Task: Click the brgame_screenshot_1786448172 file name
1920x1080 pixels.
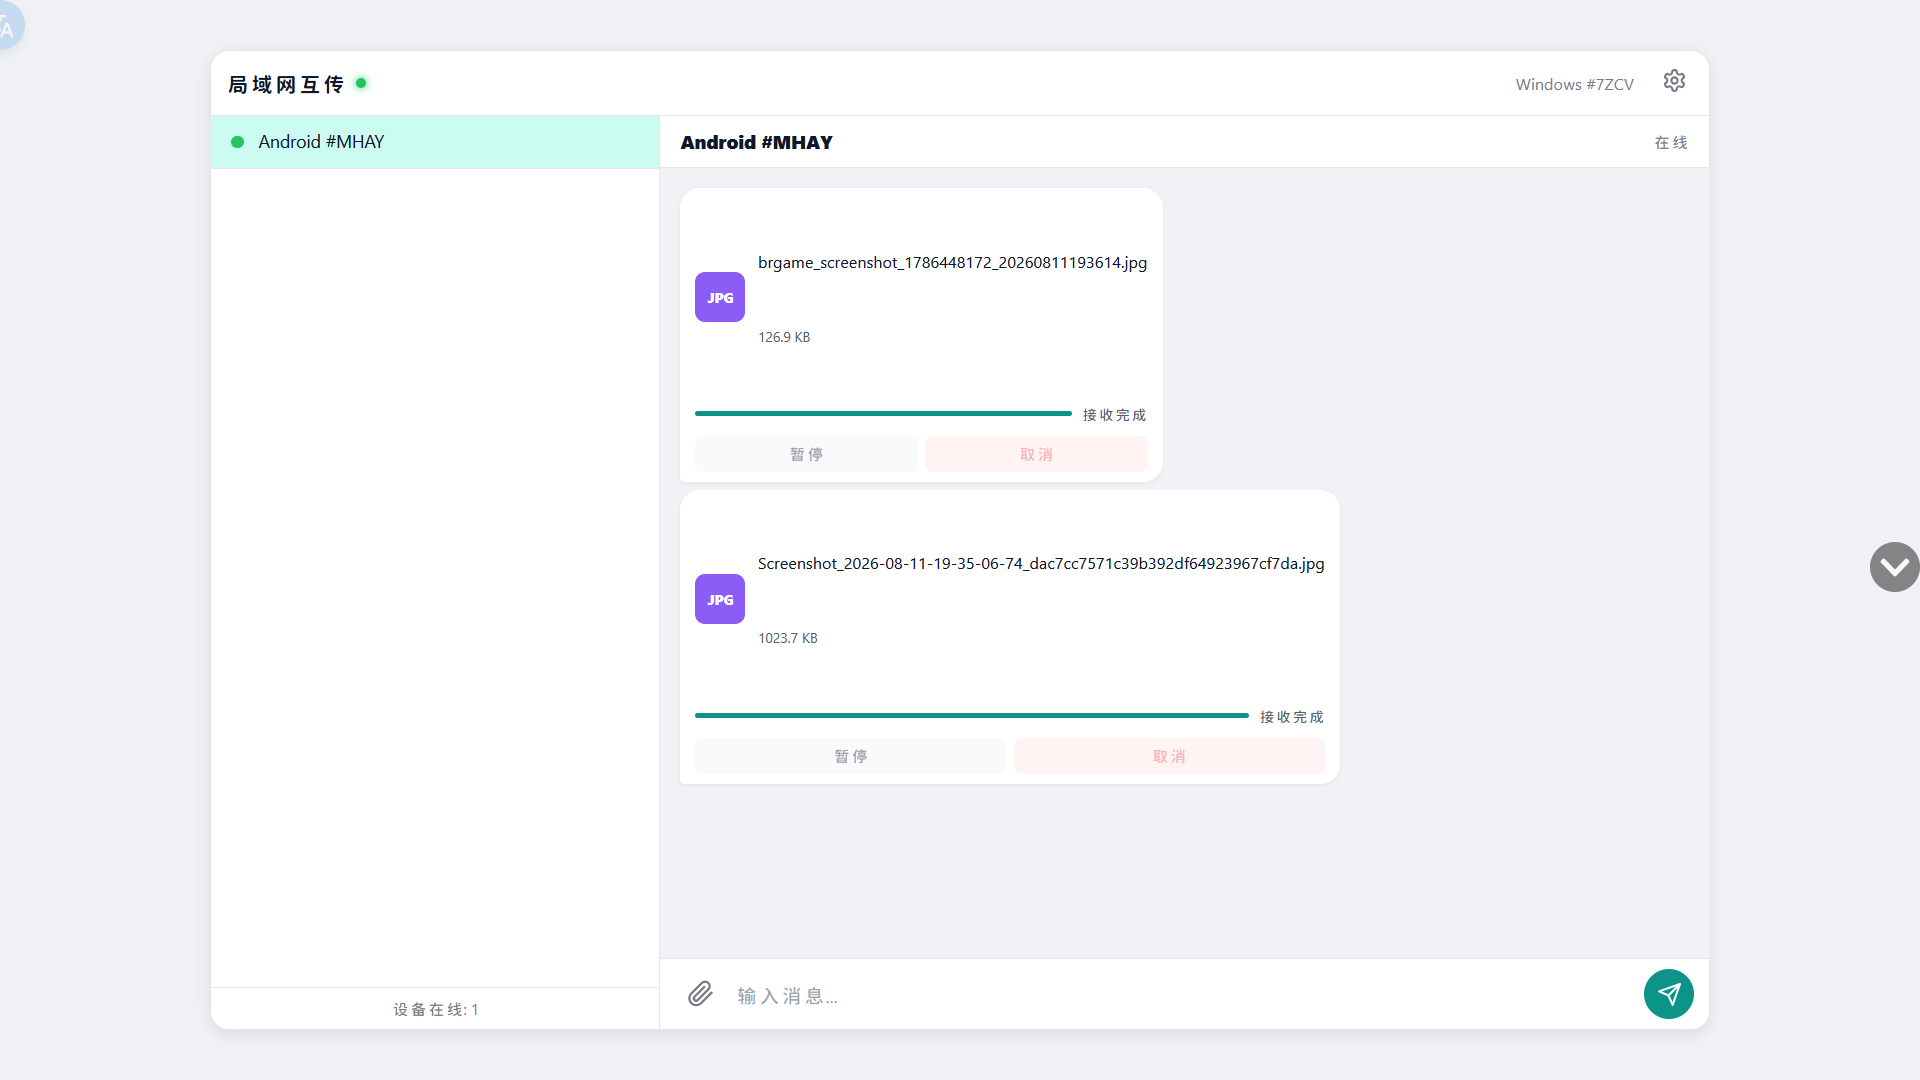Action: coord(952,262)
